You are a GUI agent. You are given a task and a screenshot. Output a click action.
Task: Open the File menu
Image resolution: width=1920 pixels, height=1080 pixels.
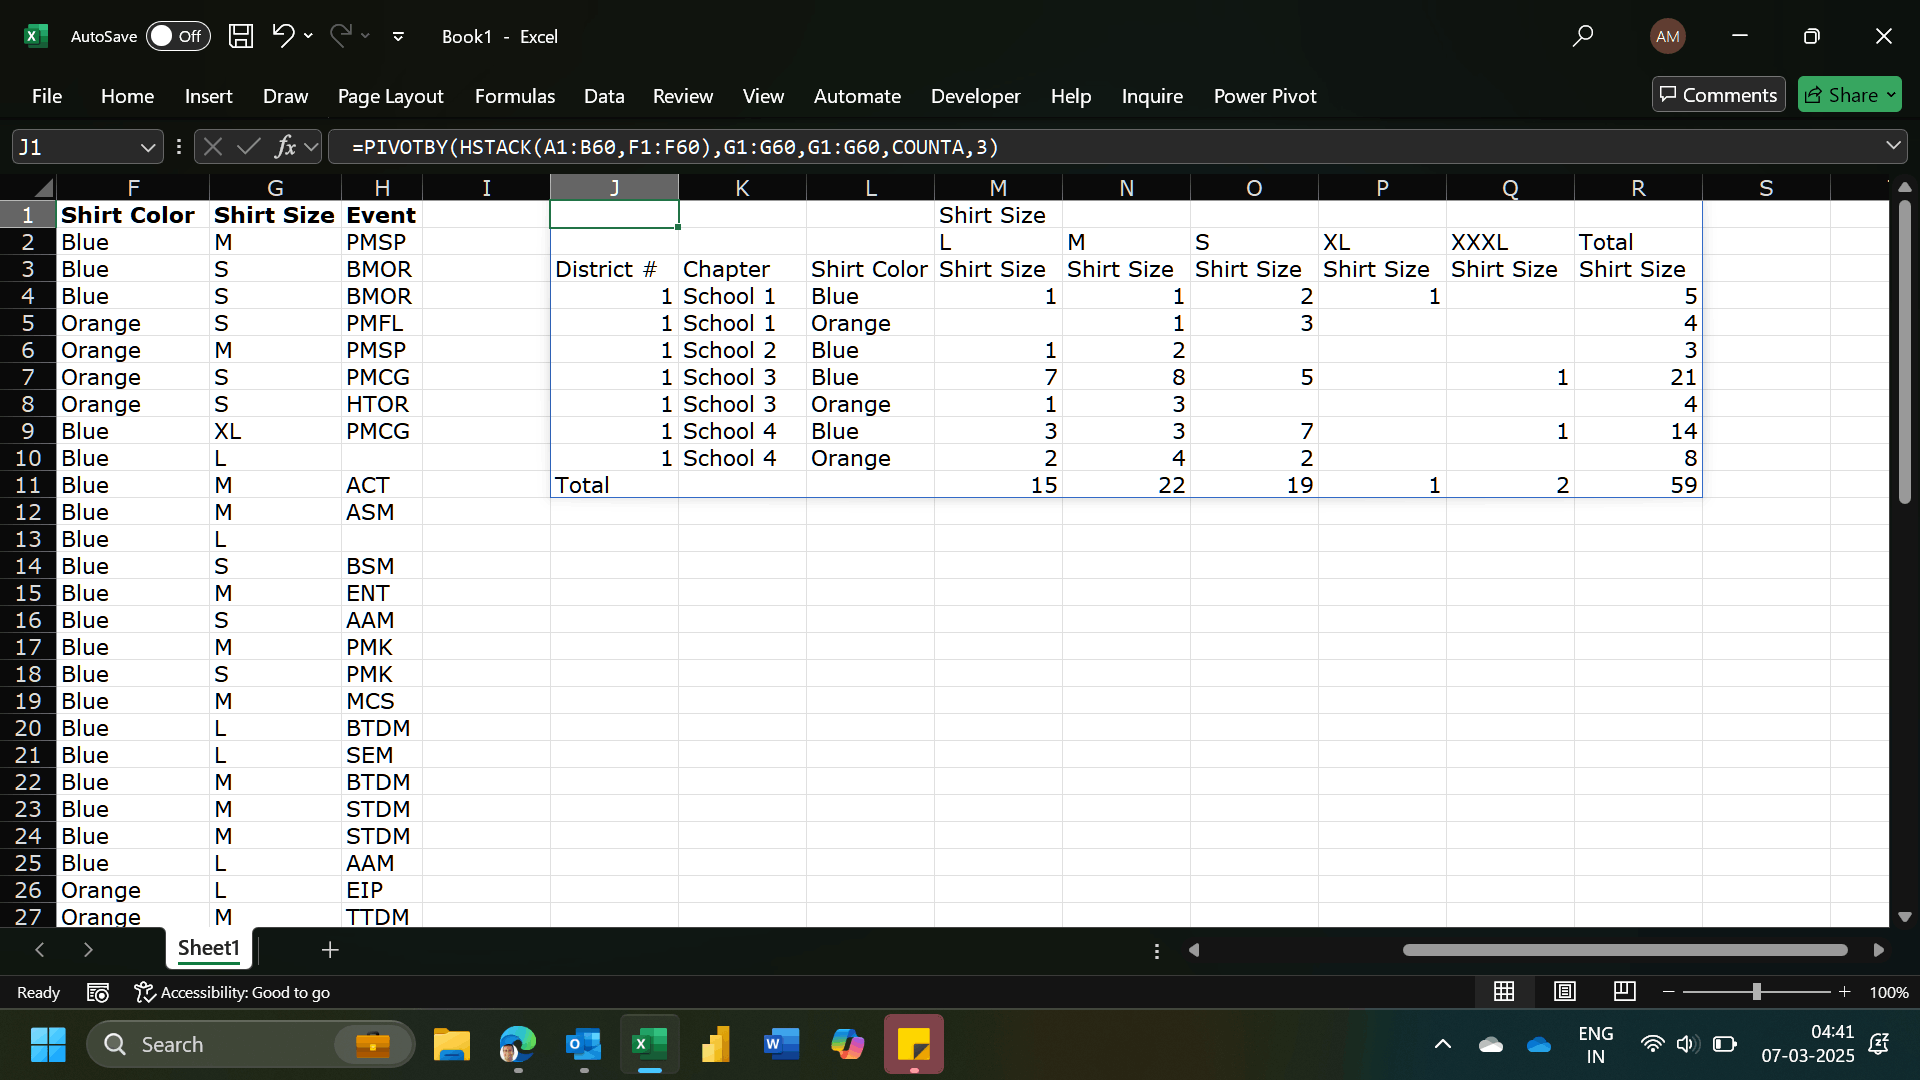click(47, 96)
